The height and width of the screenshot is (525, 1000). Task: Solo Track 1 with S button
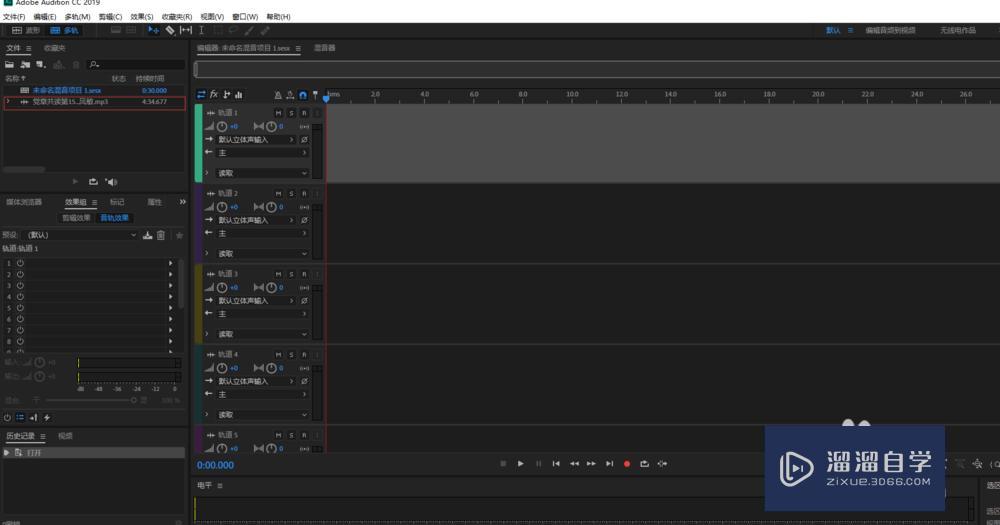coord(291,113)
